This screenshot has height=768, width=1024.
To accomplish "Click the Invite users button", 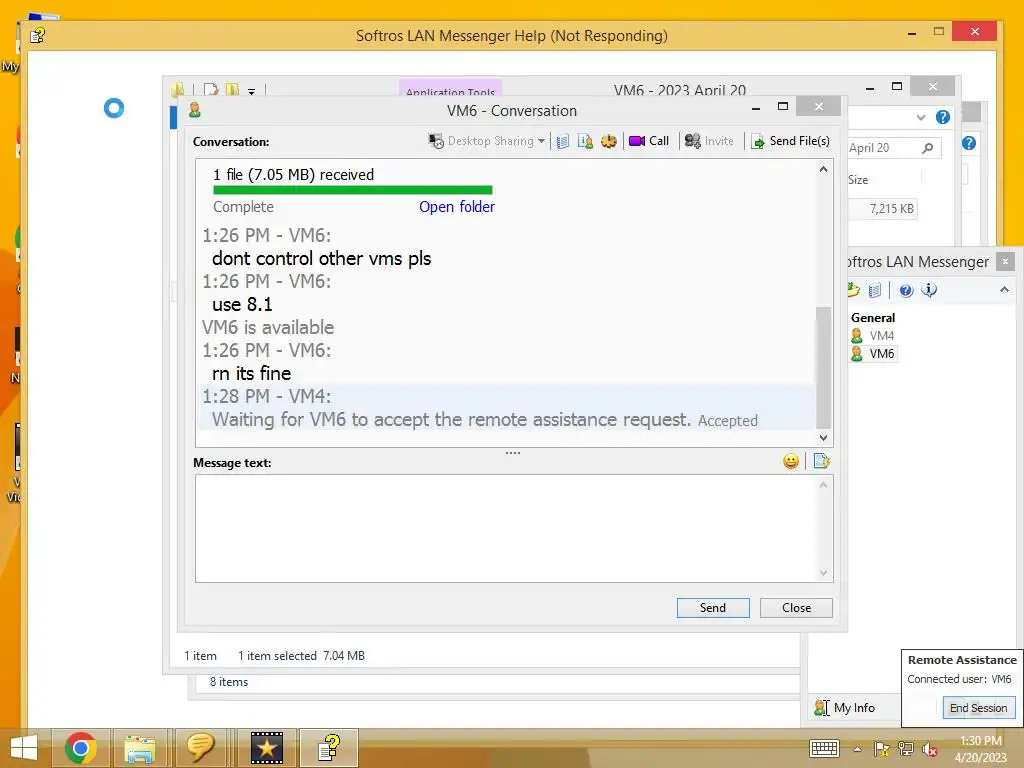I will tap(709, 141).
